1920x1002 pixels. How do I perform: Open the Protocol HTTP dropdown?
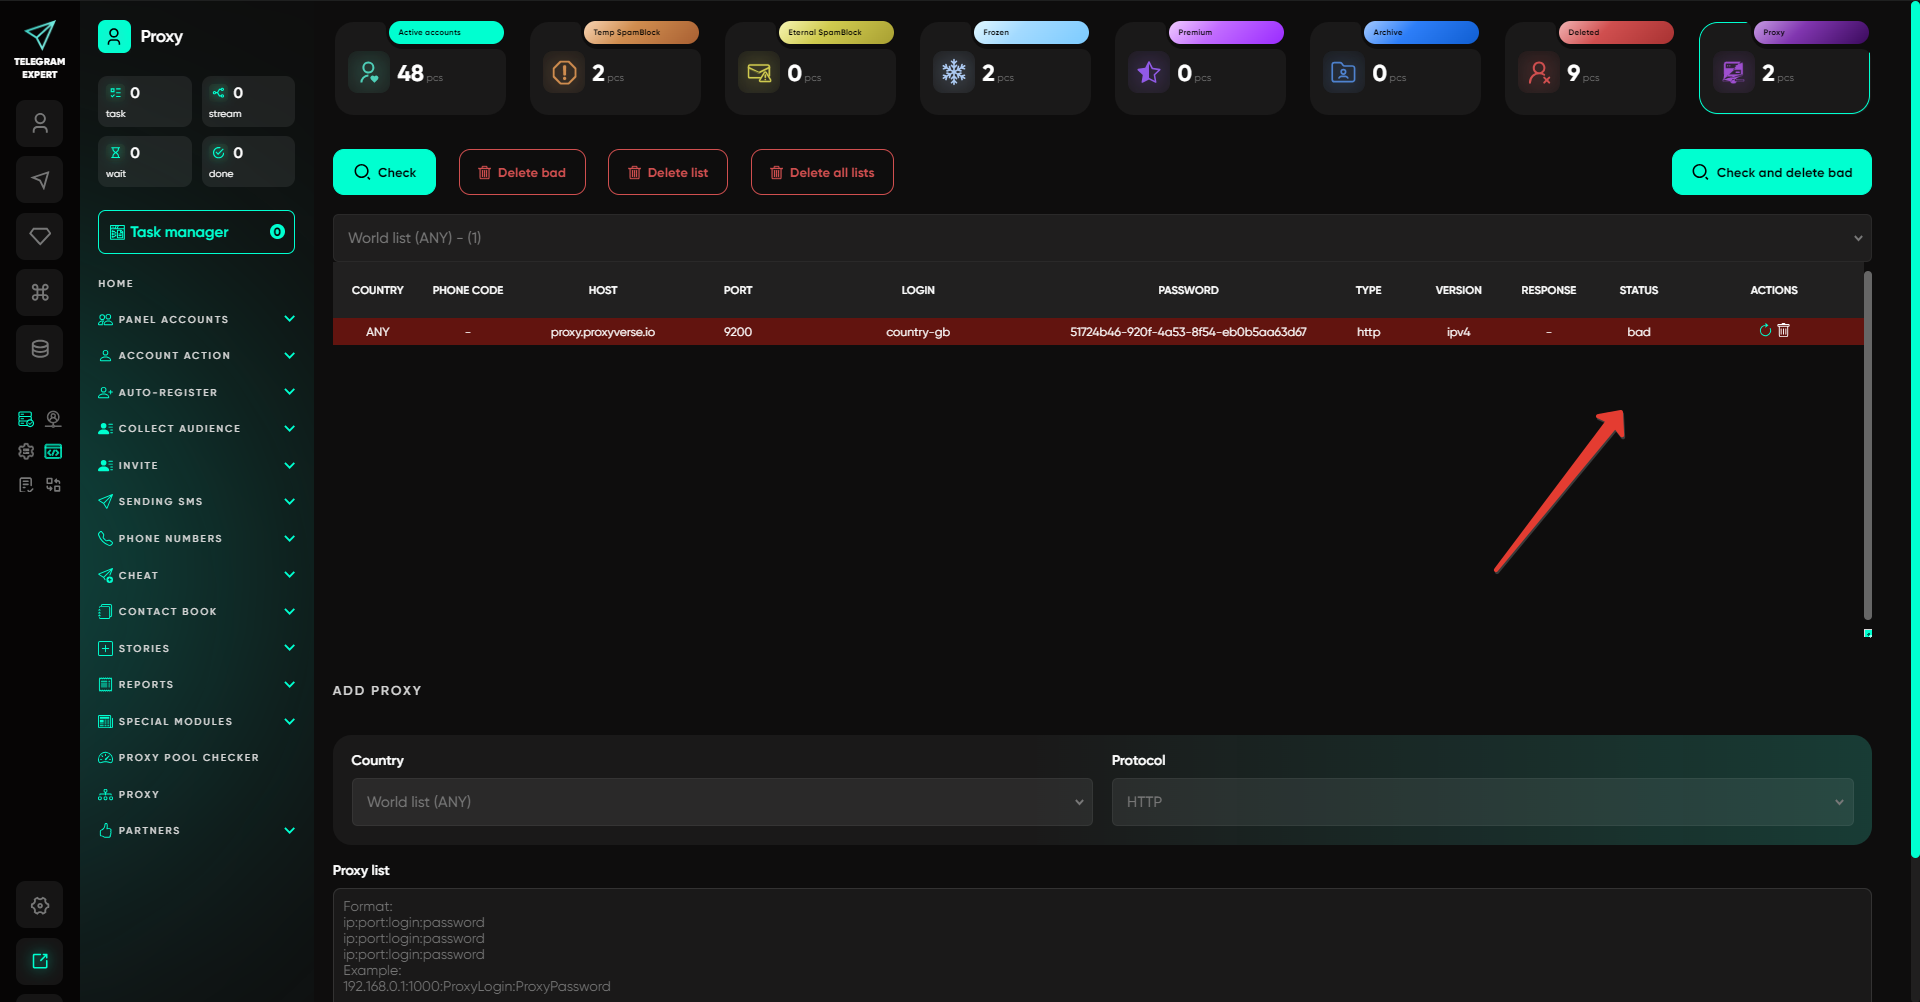click(1482, 802)
